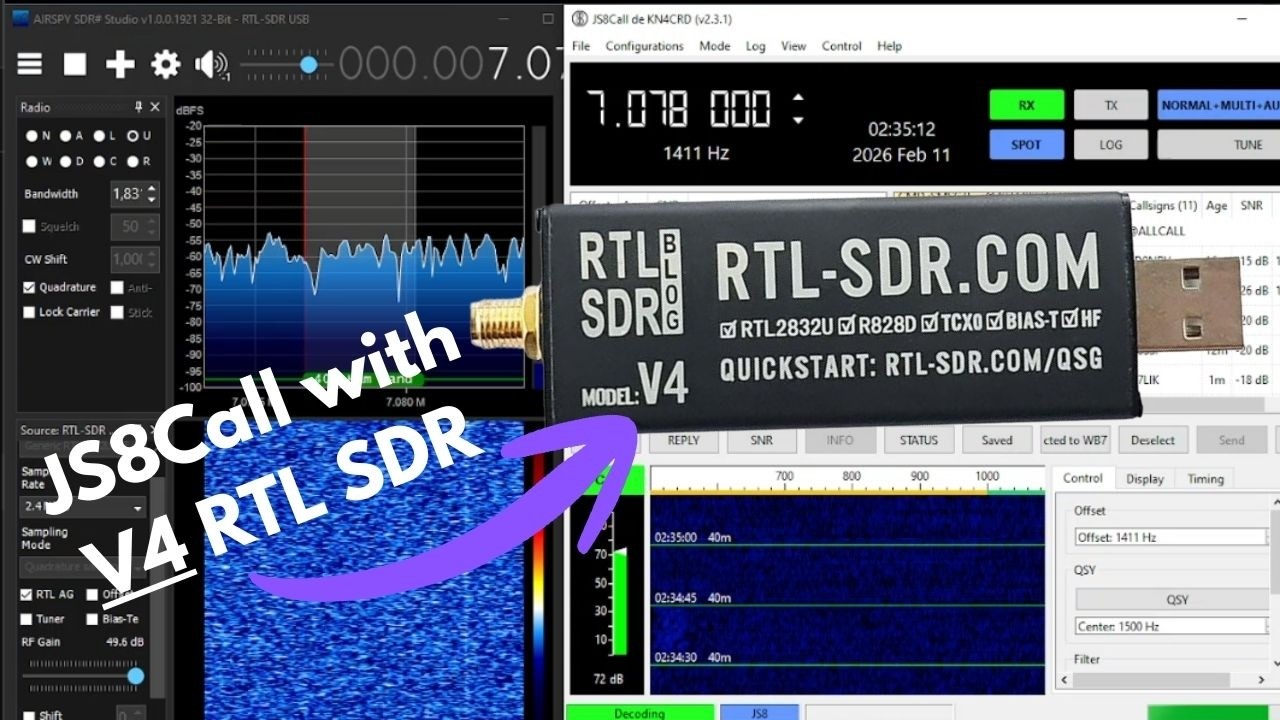Viewport: 1280px width, 720px height.
Task: Open SDR# configuration gear icon
Action: tap(165, 65)
